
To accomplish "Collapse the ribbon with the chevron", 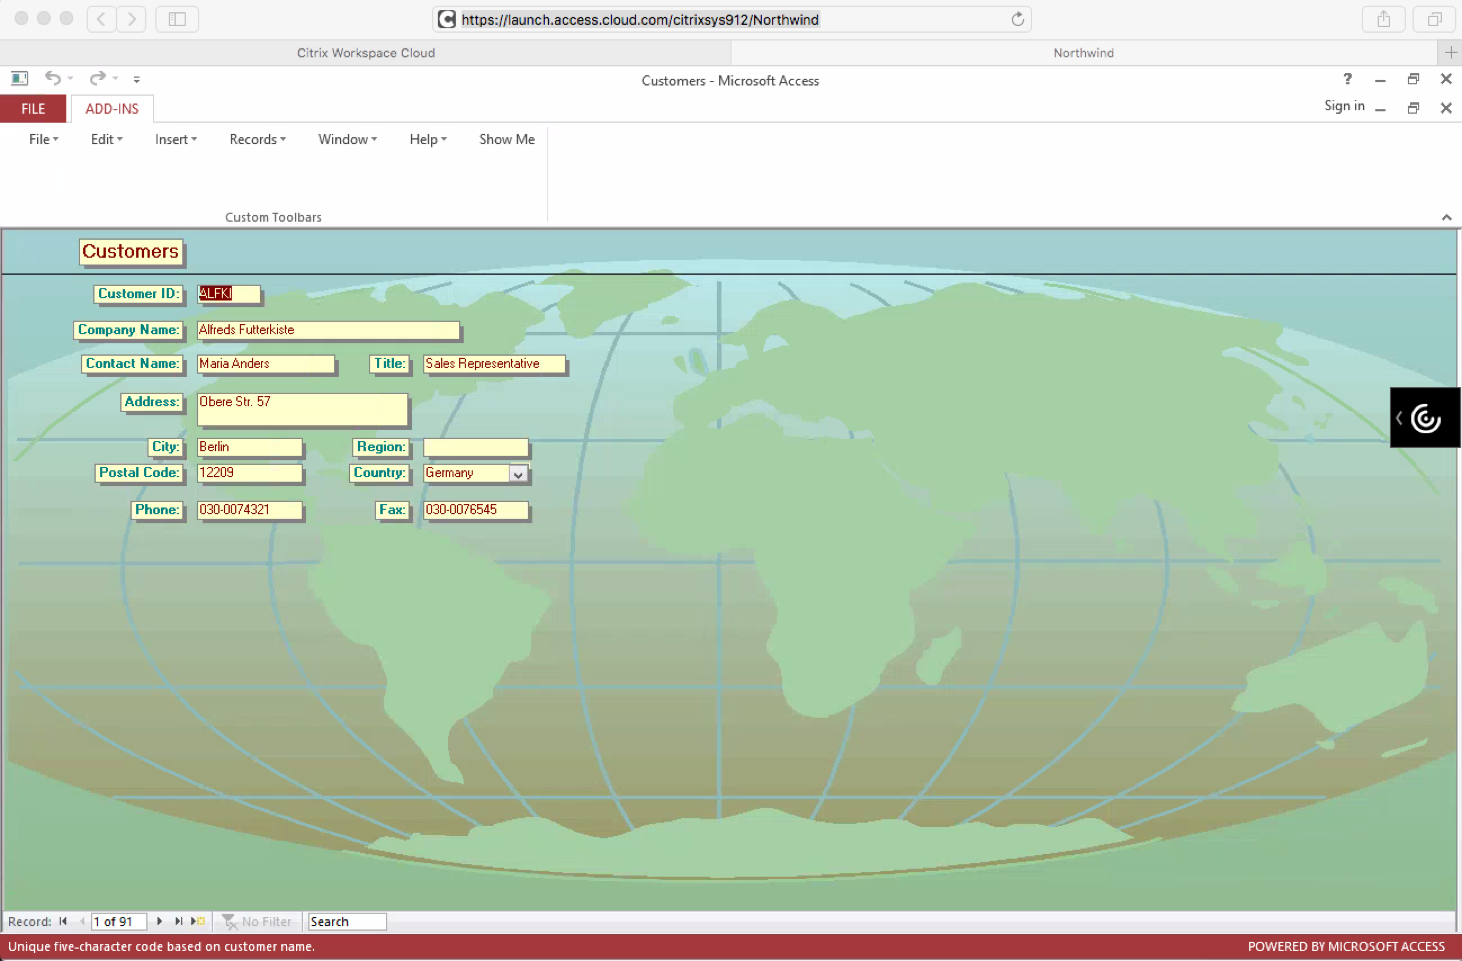I will coord(1446,217).
